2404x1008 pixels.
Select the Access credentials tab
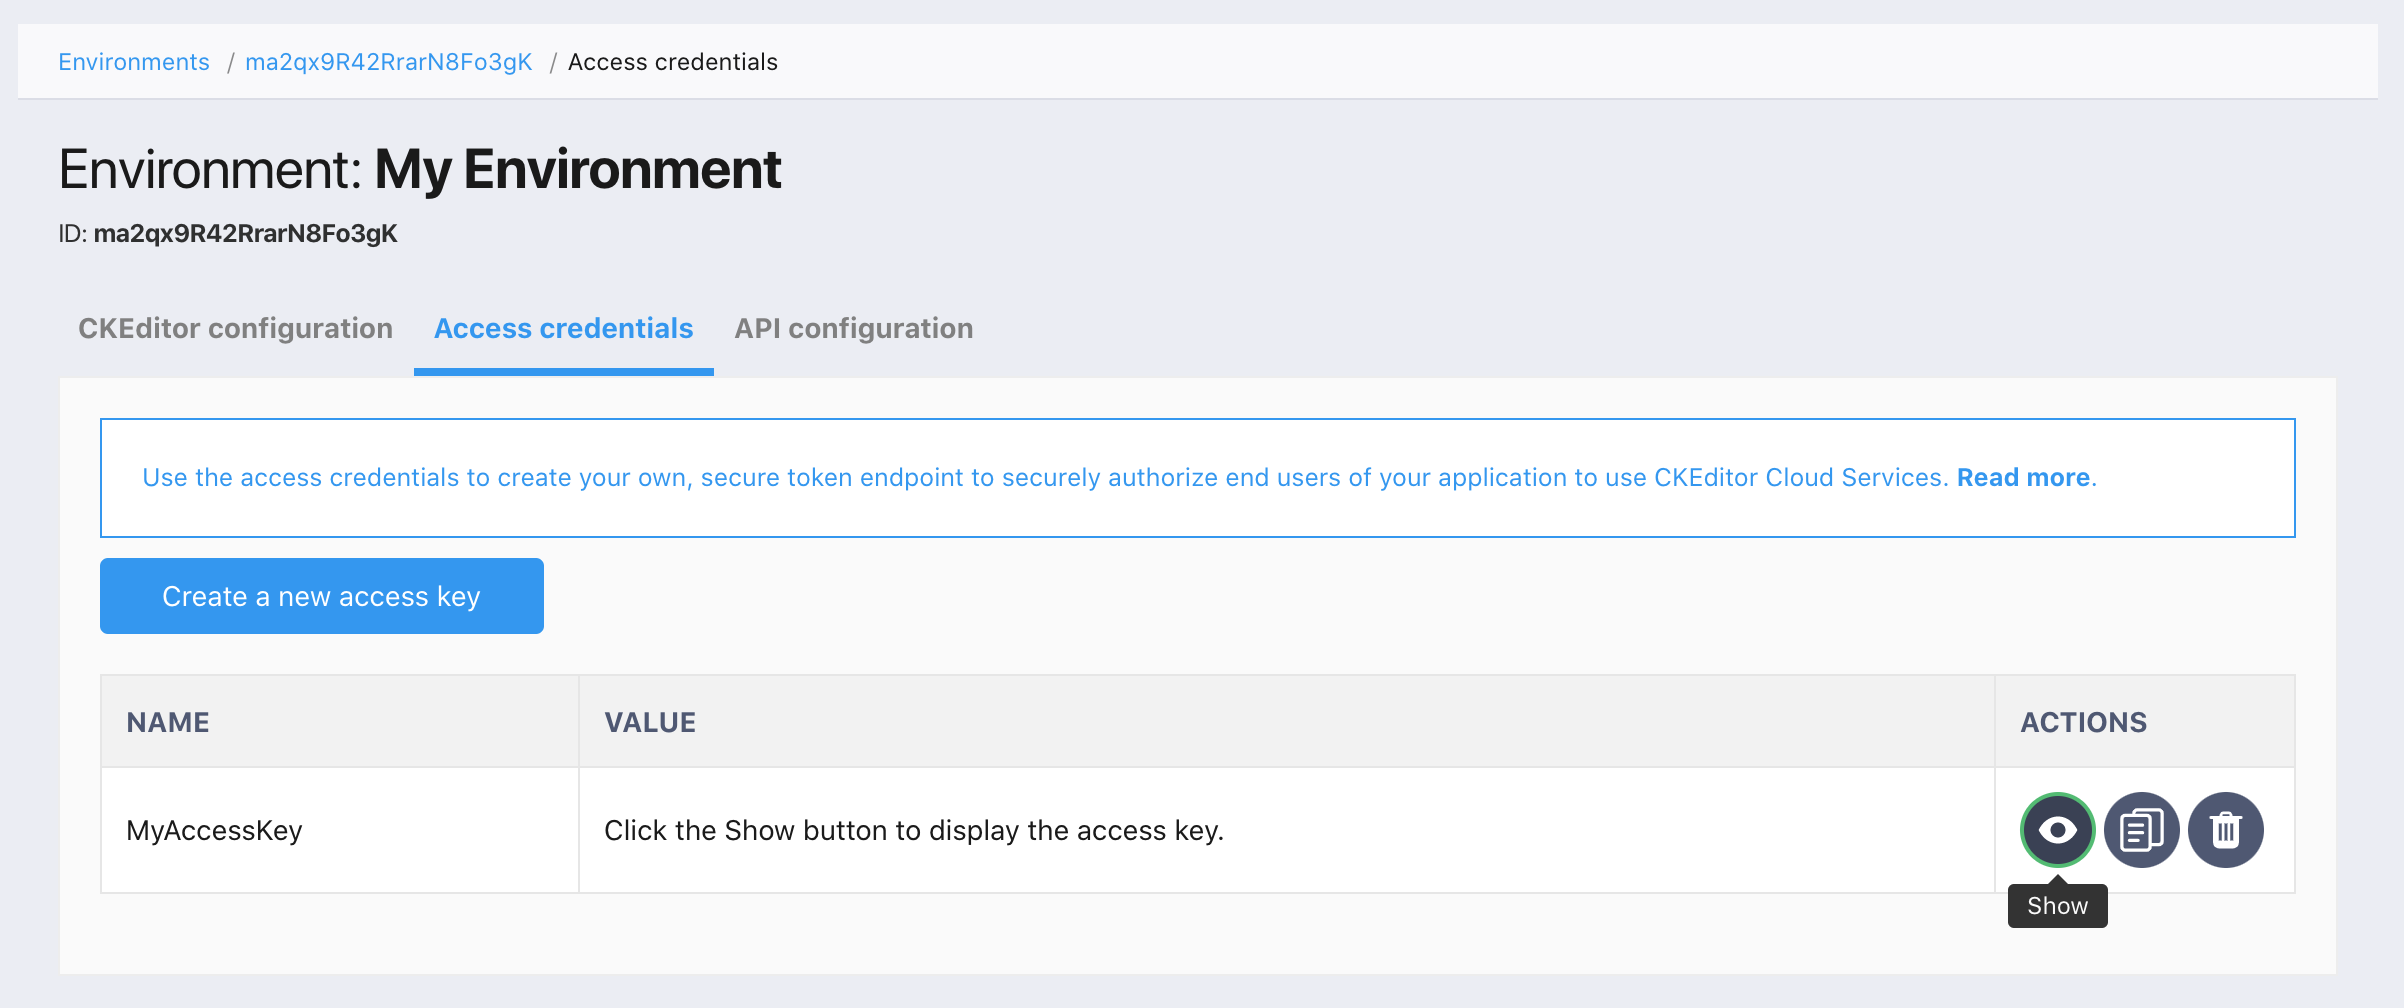point(563,329)
